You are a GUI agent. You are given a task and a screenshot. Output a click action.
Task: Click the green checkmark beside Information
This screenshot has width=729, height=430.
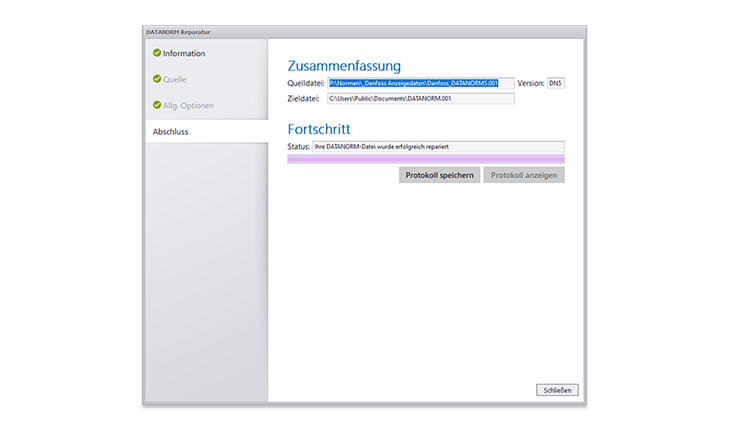pos(157,53)
